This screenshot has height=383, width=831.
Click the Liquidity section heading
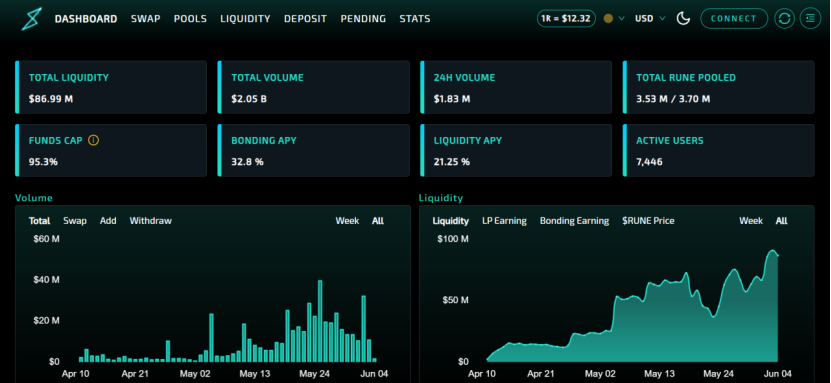point(441,198)
